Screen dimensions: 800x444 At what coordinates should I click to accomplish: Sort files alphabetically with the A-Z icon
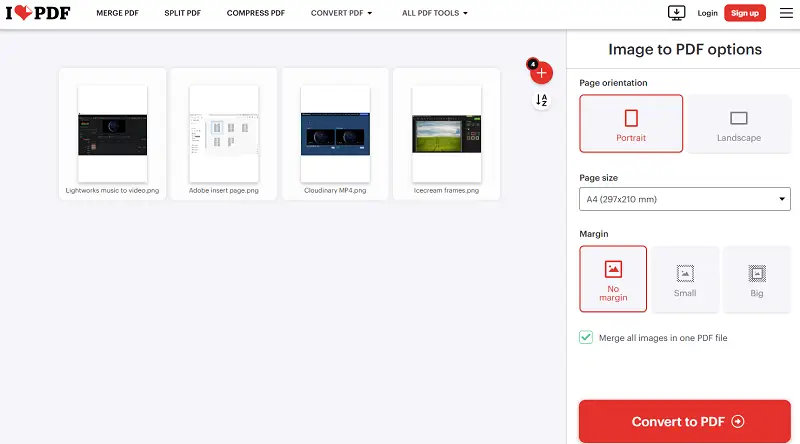pos(541,100)
